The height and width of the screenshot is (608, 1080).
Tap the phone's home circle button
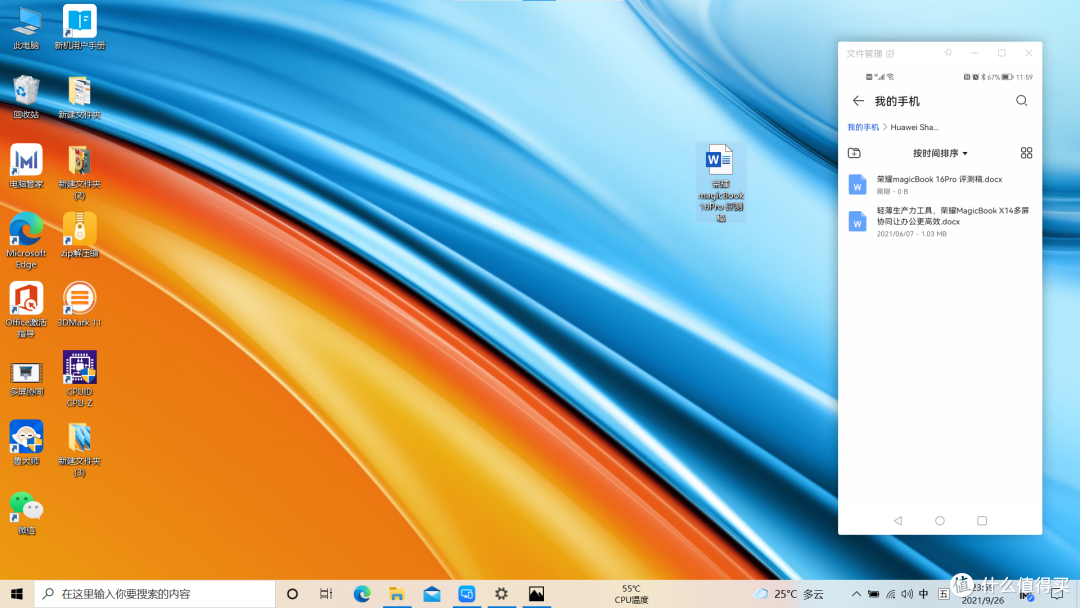click(939, 521)
